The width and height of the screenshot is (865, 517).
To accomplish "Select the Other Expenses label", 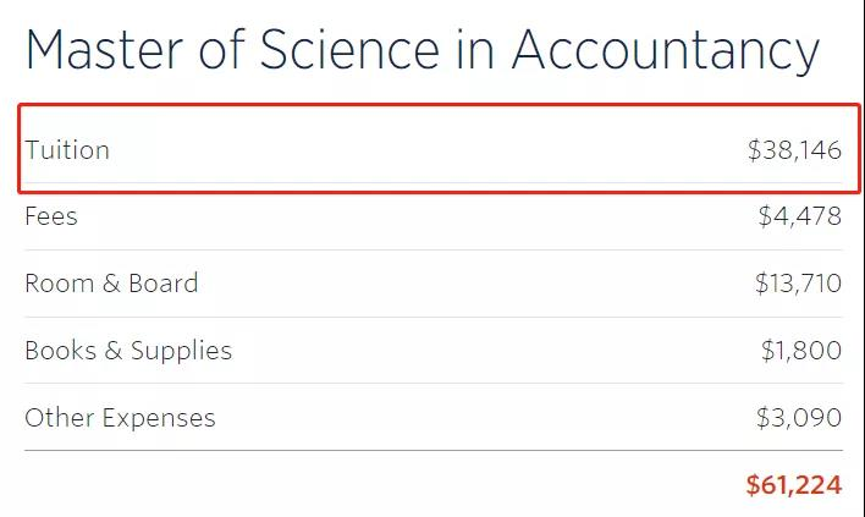I will [x=120, y=418].
